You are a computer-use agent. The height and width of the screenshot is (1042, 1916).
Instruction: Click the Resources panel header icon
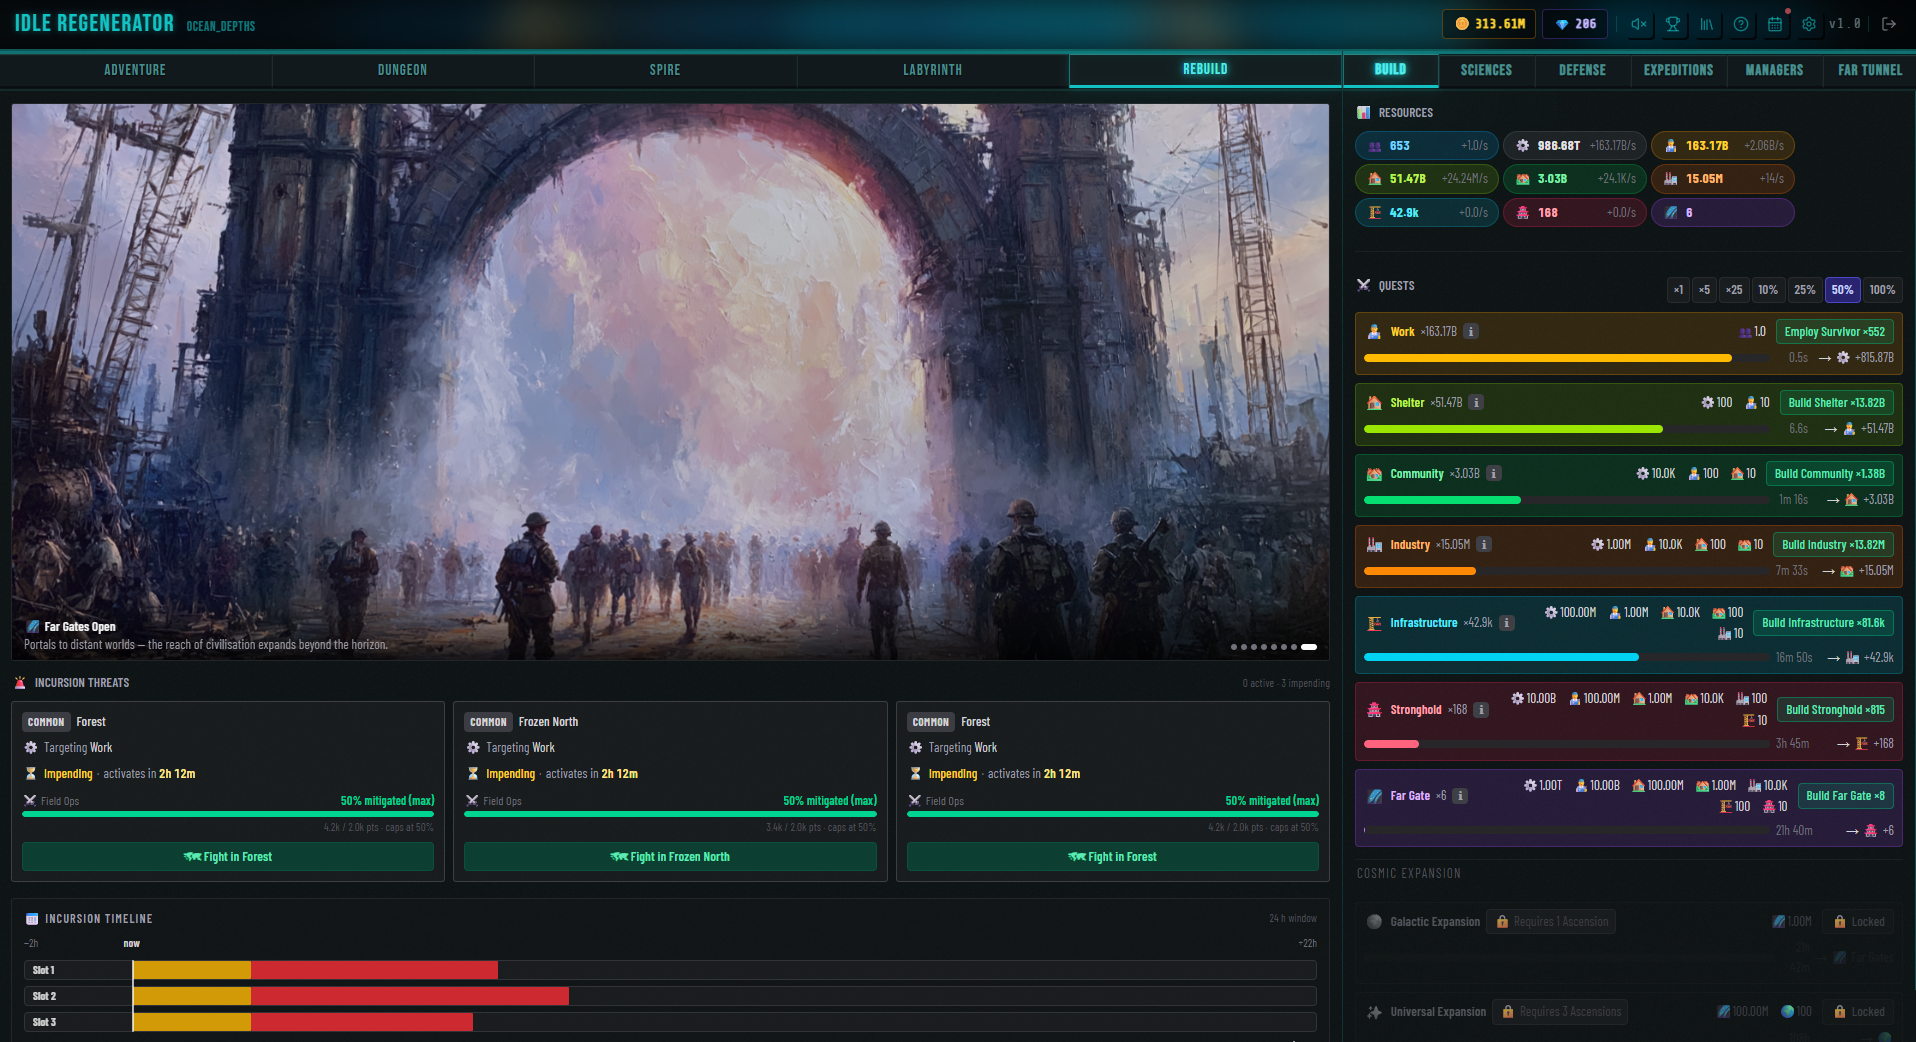point(1363,113)
